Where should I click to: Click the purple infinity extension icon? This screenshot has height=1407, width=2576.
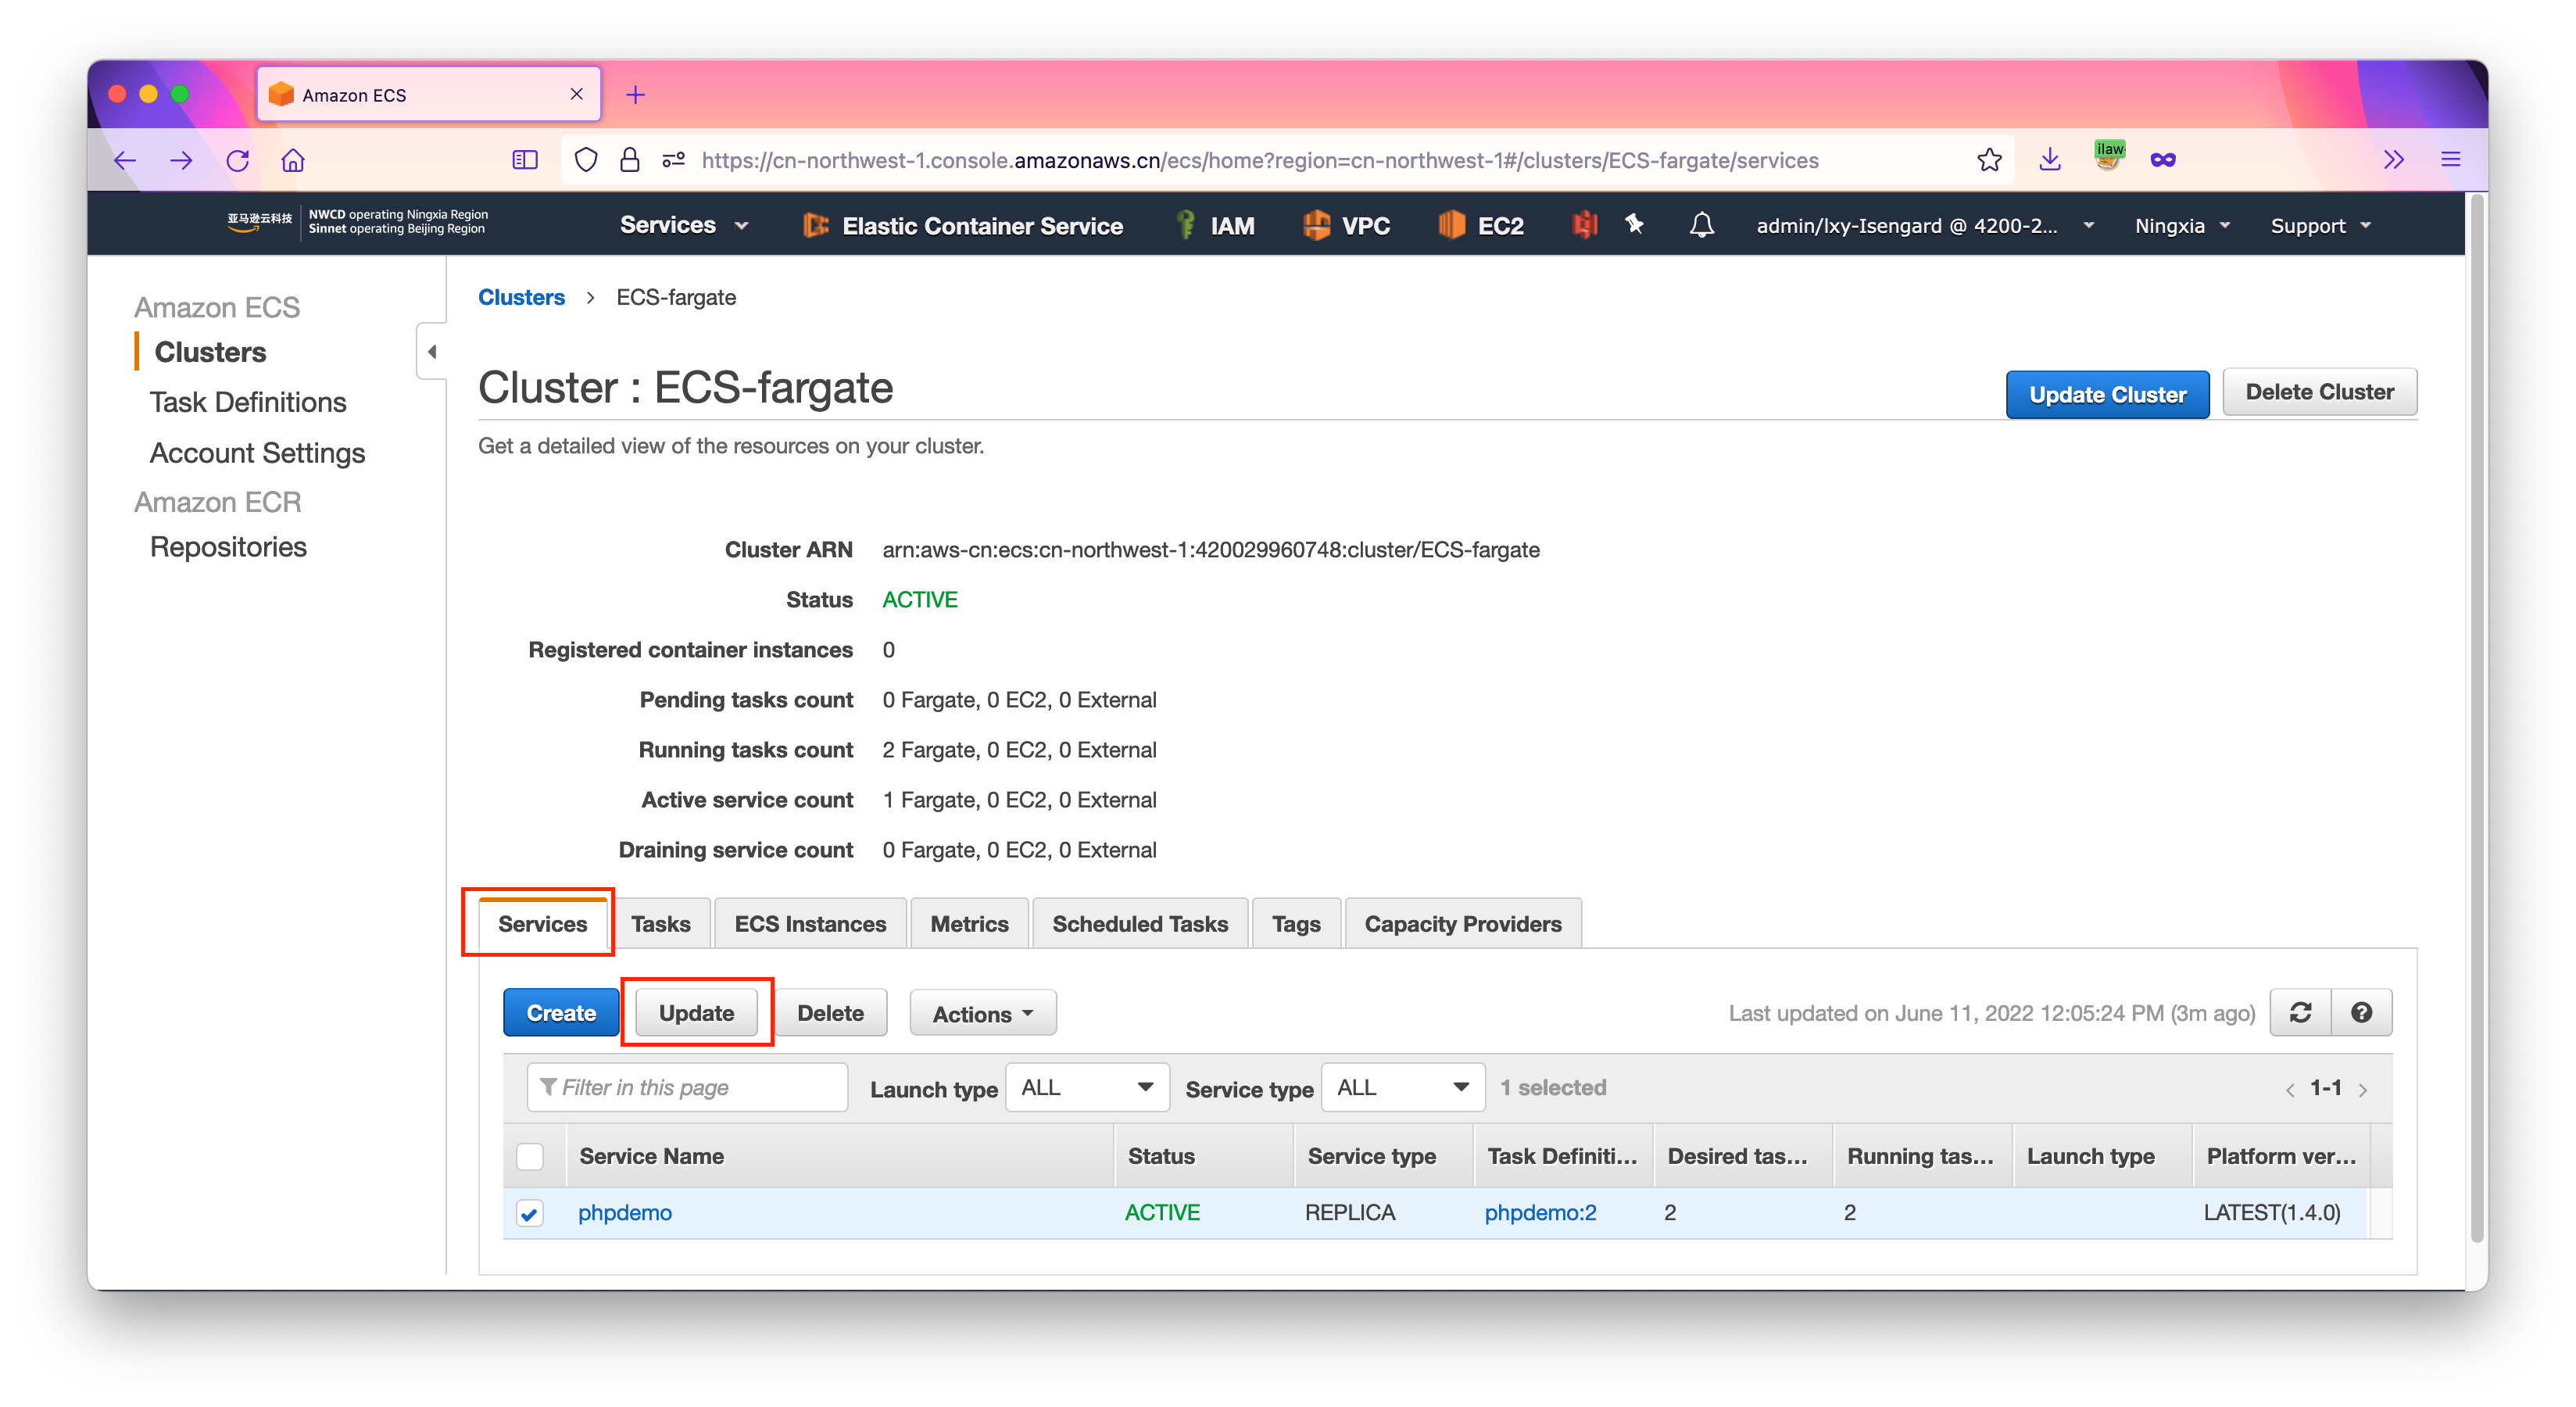click(2162, 160)
